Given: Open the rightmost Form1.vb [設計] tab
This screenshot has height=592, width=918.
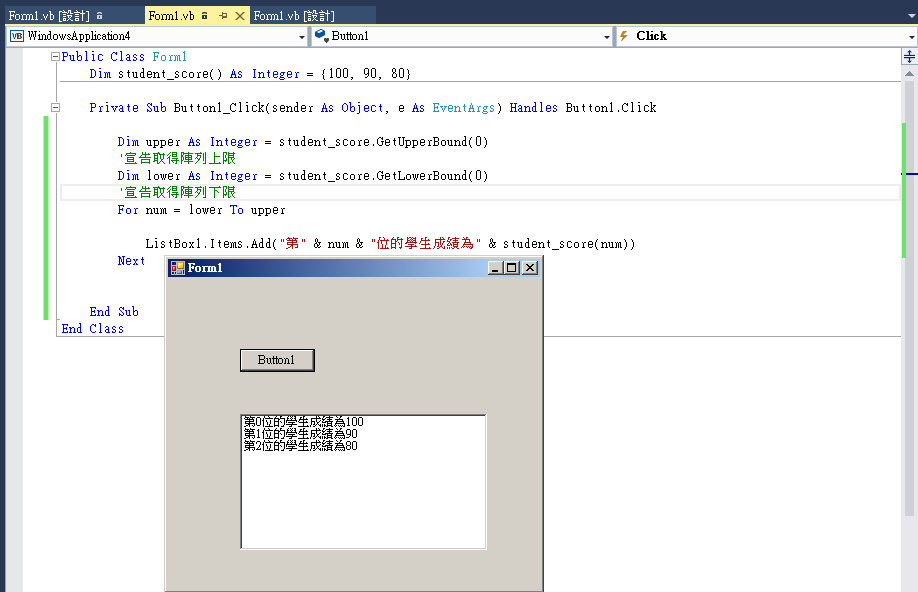Looking at the screenshot, I should tap(294, 16).
